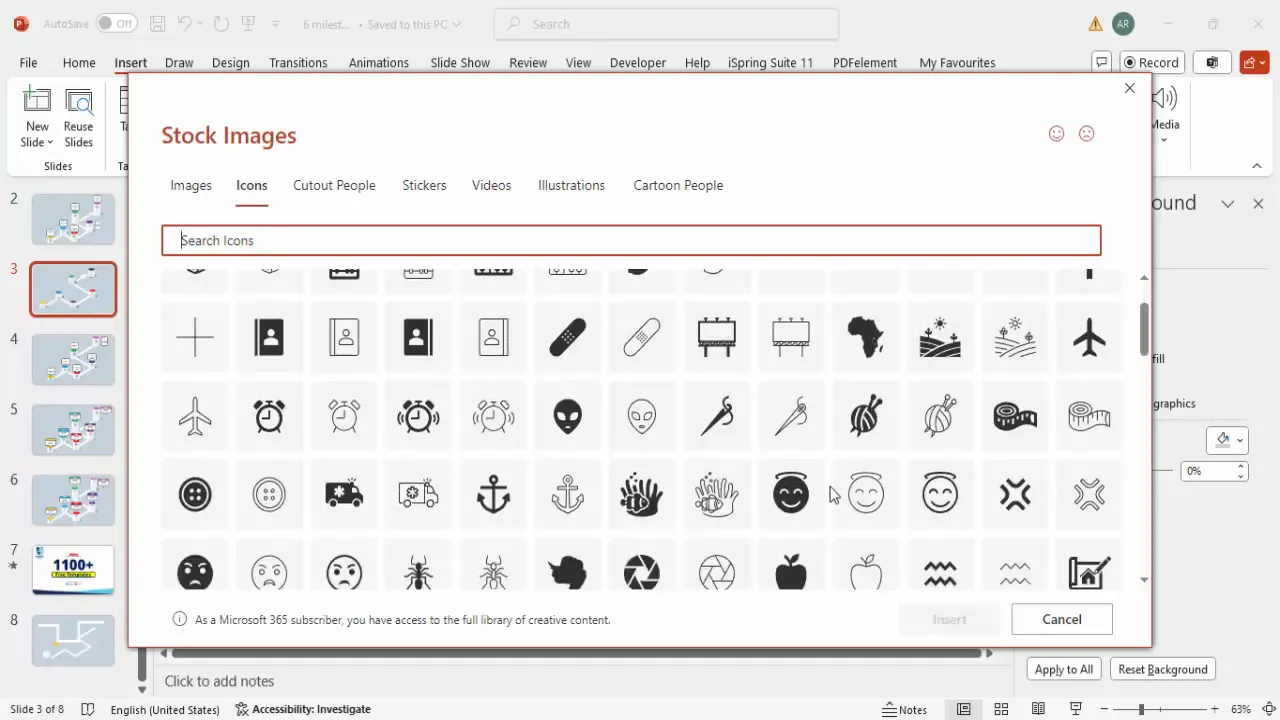Select the solid sea anemone icon

tap(642, 494)
